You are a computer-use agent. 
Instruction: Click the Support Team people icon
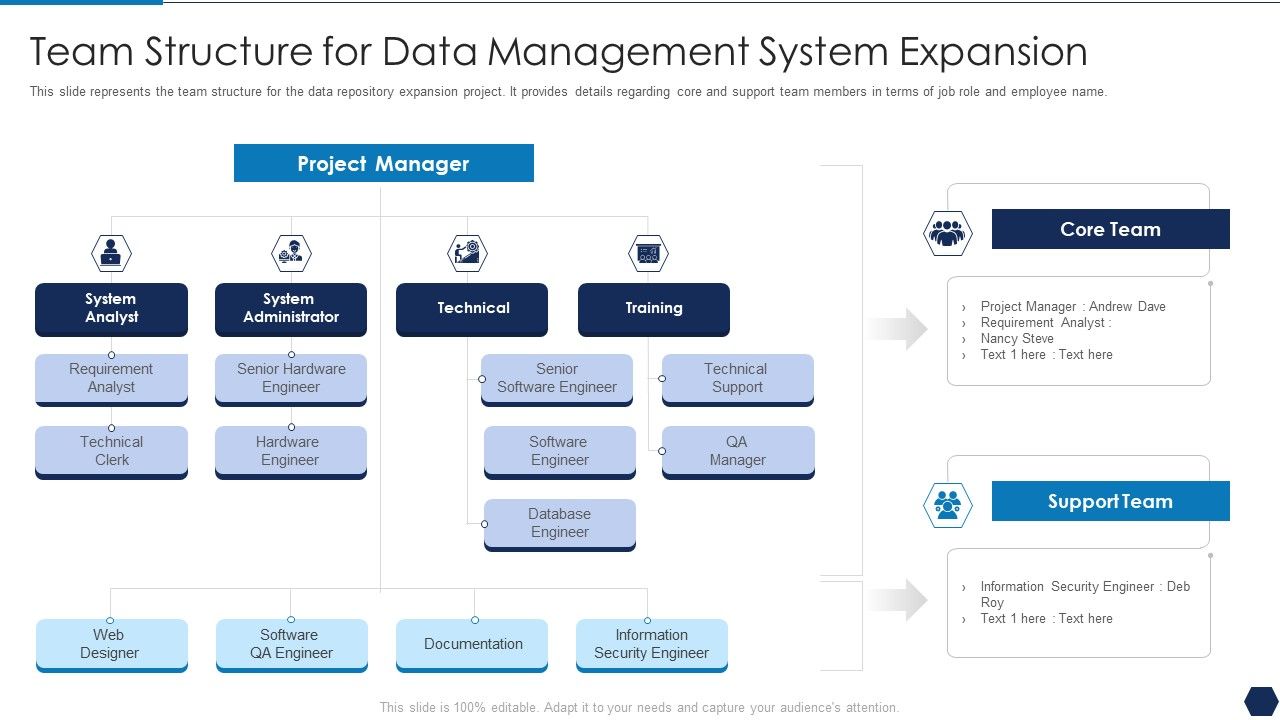coord(947,505)
